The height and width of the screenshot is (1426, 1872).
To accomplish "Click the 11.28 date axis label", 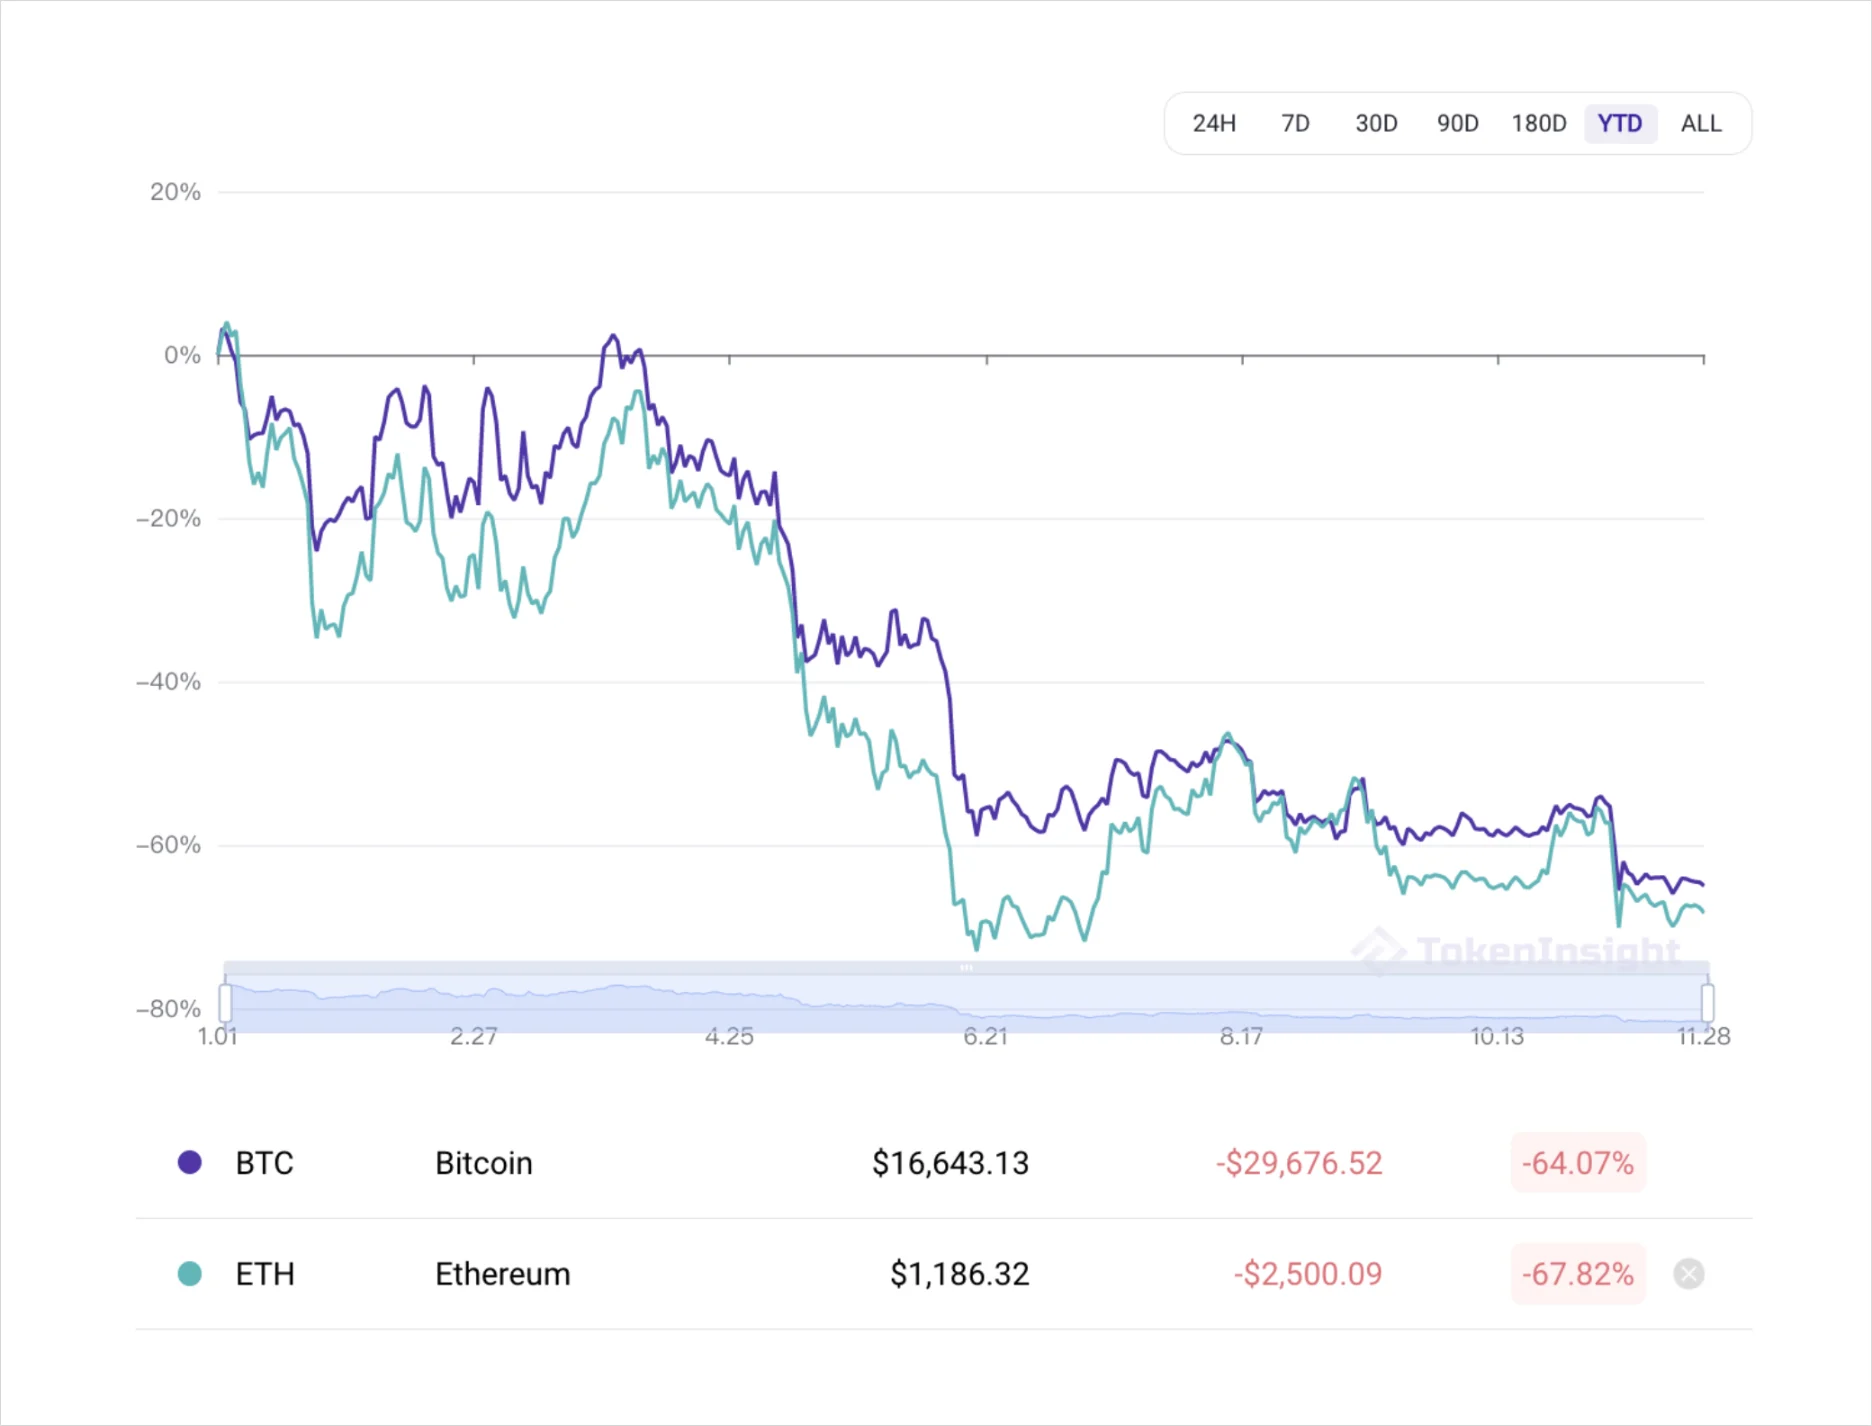I will point(1703,1037).
